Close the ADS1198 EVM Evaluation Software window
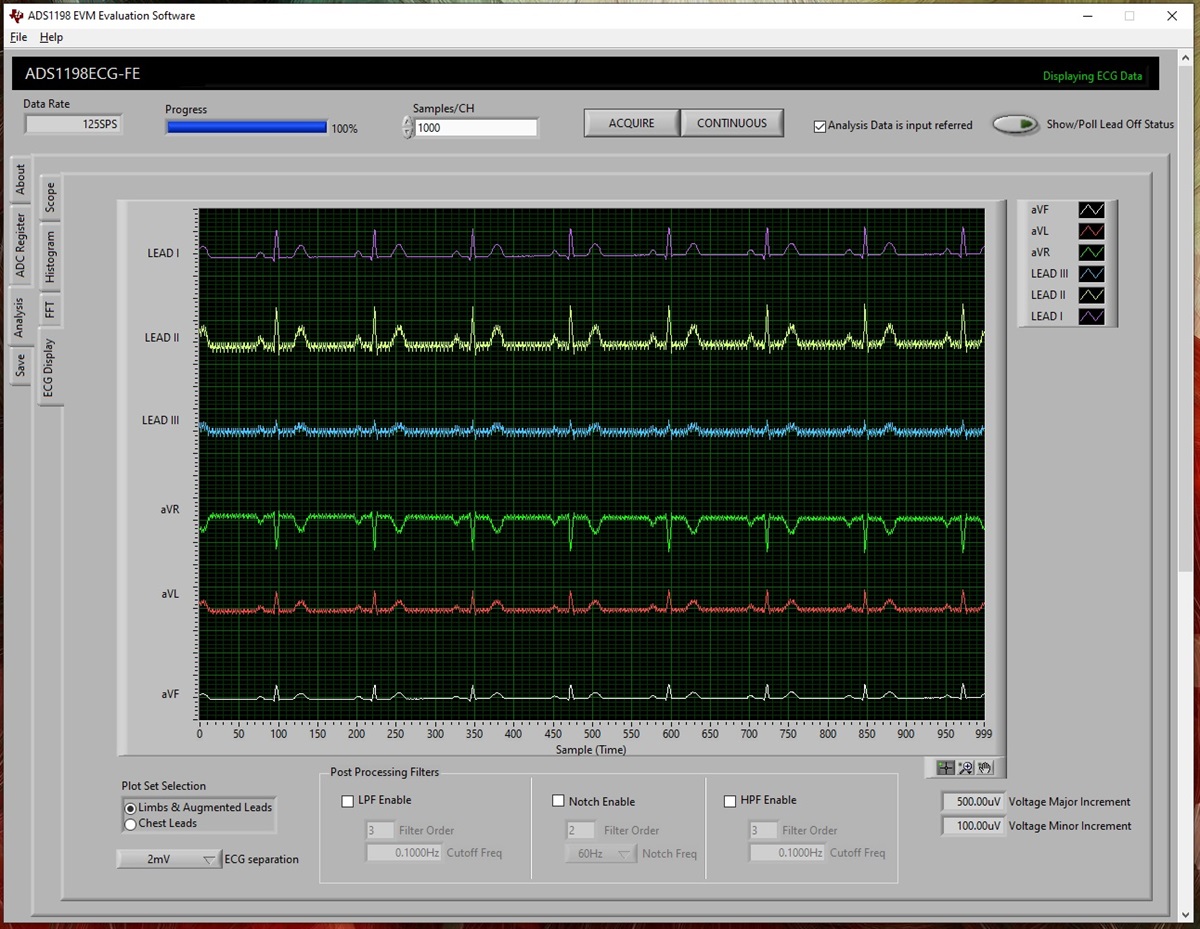Image resolution: width=1200 pixels, height=929 pixels. point(1172,16)
